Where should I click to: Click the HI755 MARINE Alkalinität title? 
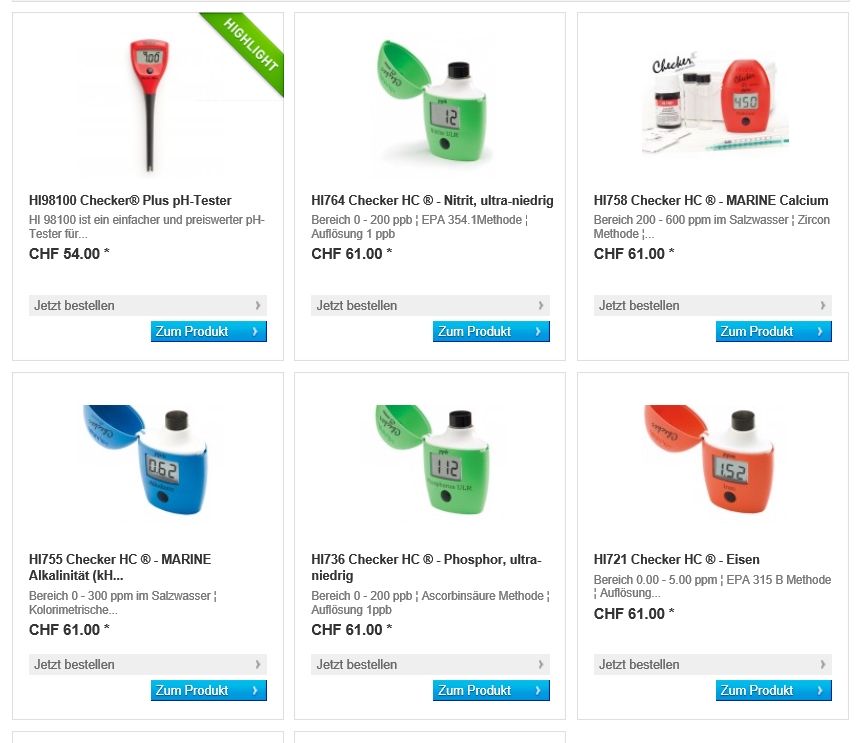(120, 567)
